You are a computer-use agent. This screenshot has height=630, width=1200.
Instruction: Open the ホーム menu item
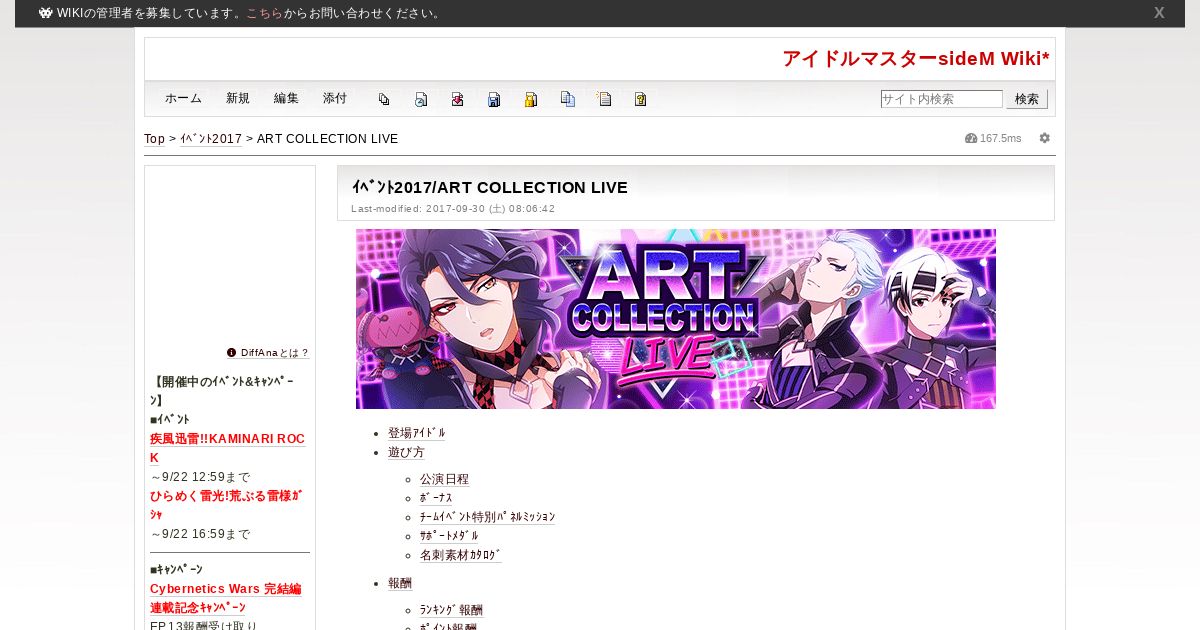click(x=183, y=99)
